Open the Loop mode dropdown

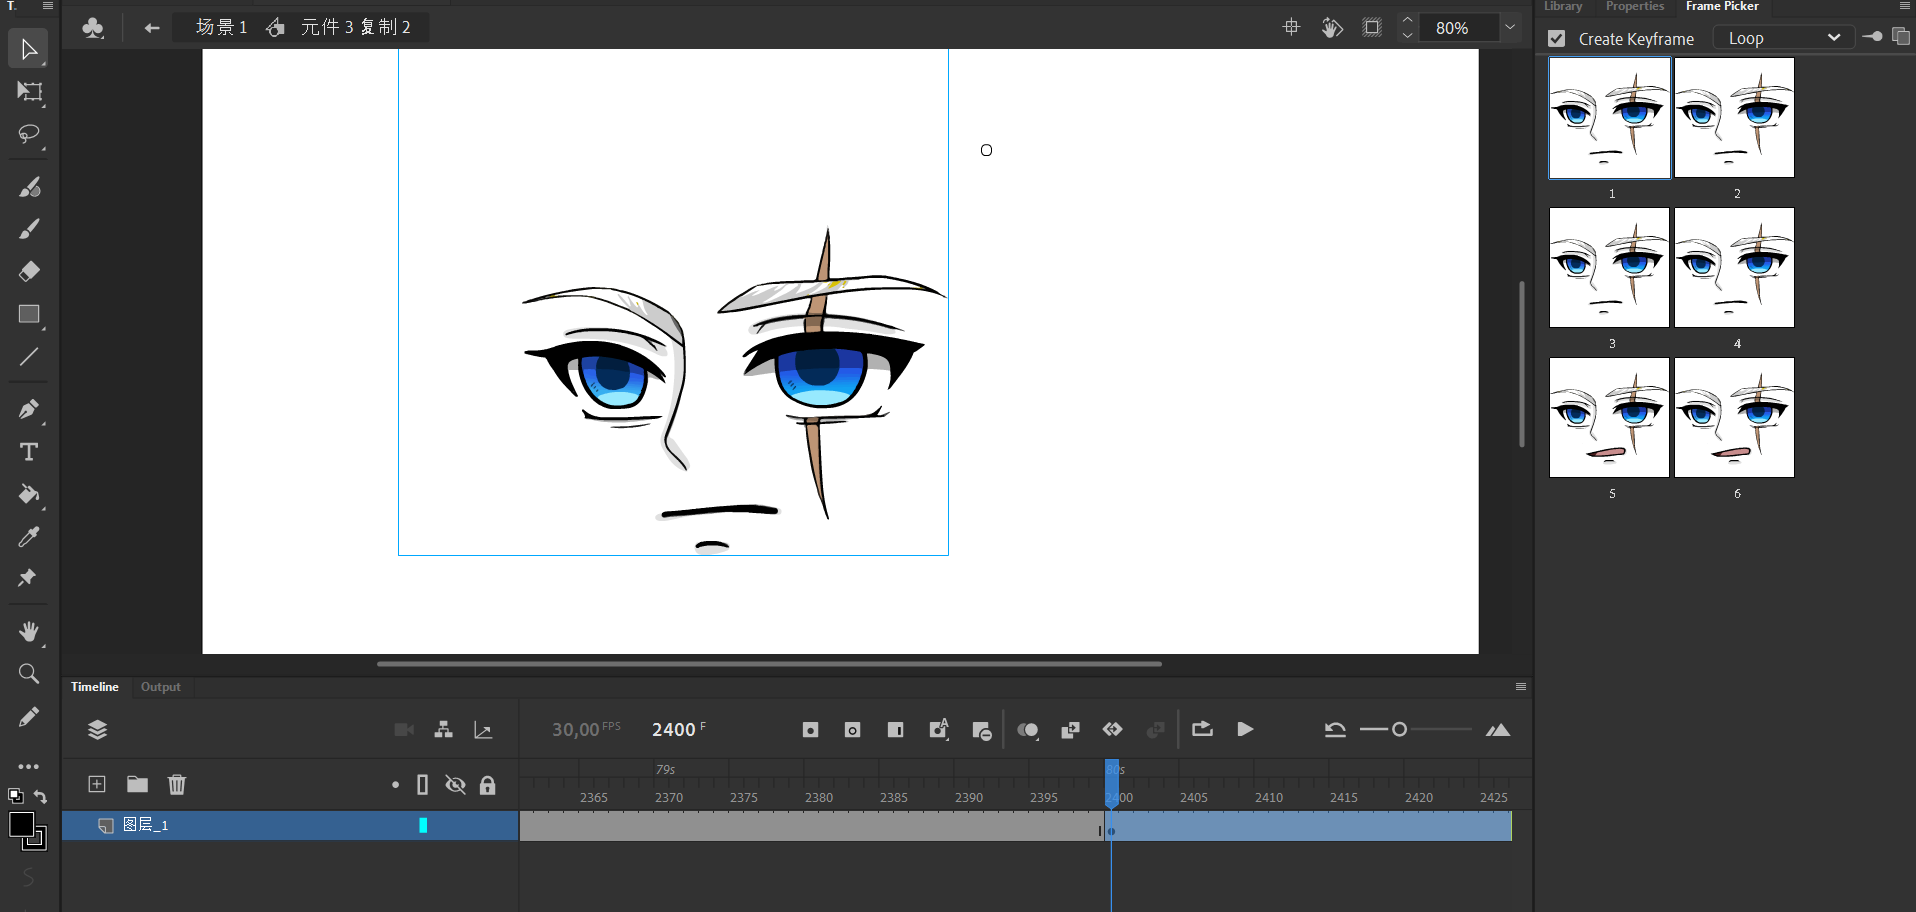pyautogui.click(x=1783, y=38)
